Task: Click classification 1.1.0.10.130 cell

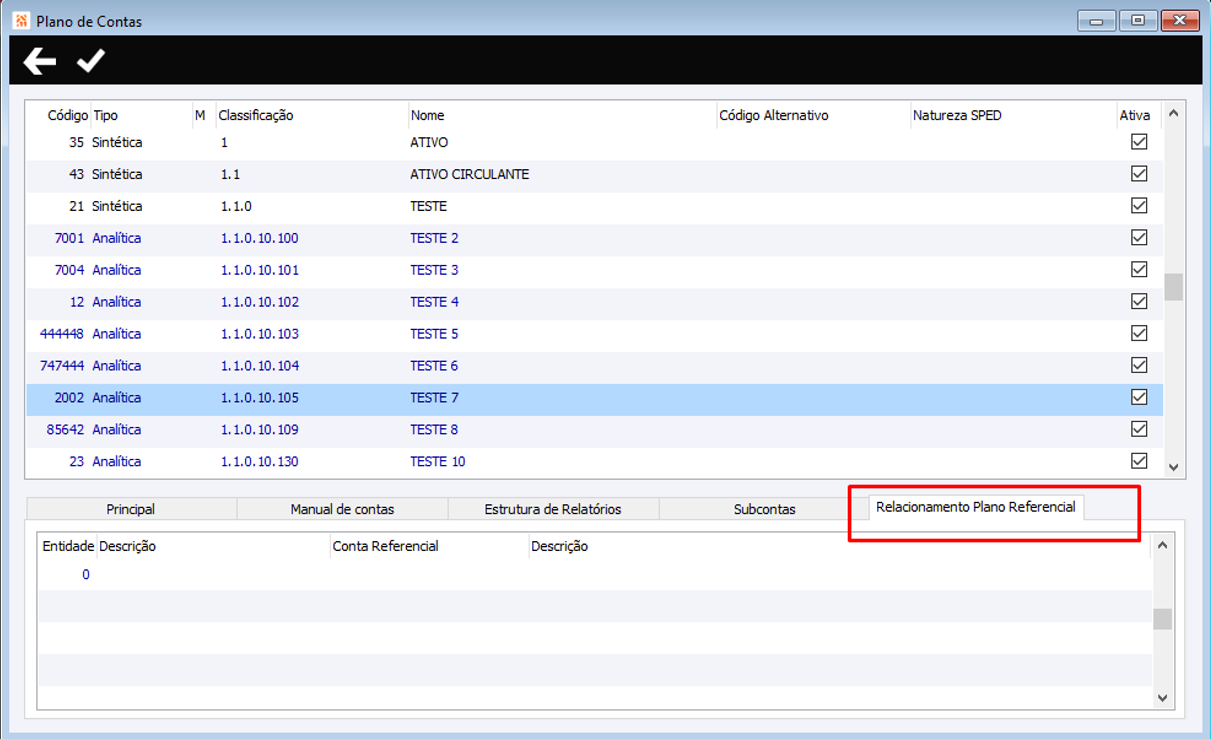Action: [x=260, y=462]
